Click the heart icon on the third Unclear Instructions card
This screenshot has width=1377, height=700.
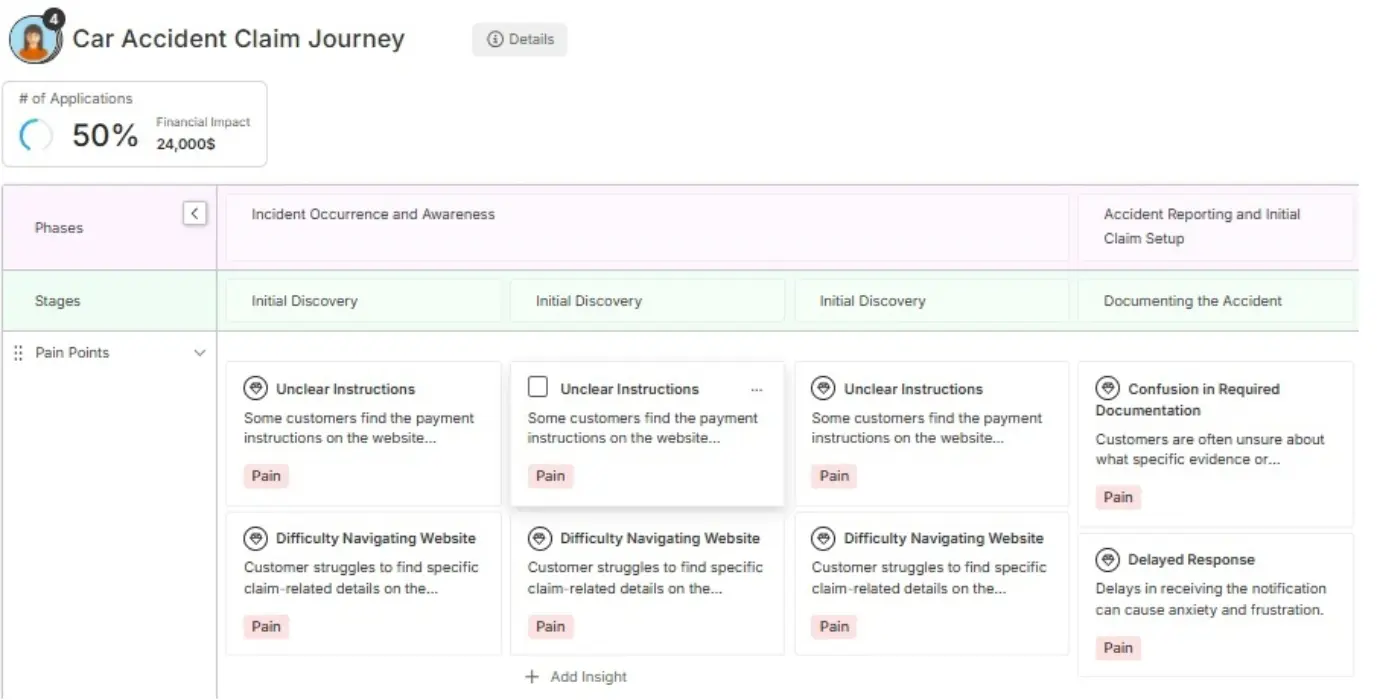(823, 388)
